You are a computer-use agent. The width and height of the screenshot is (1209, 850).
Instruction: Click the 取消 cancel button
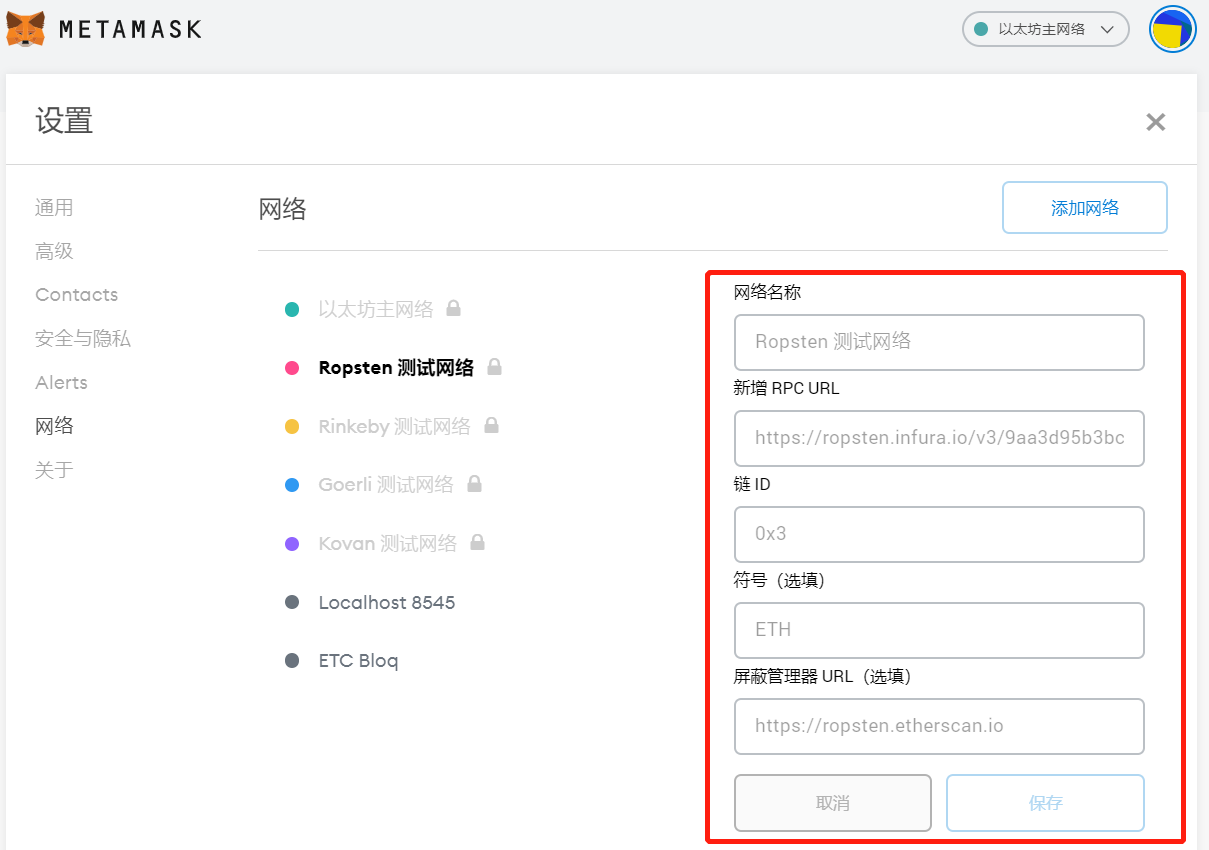pyautogui.click(x=833, y=803)
